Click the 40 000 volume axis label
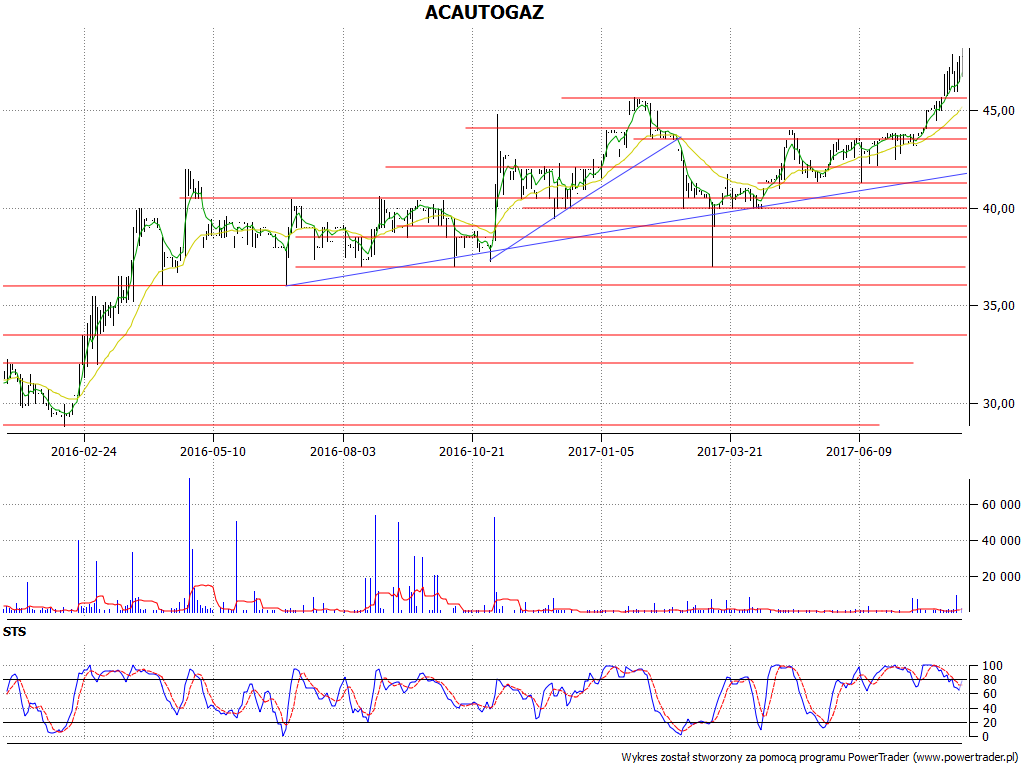Image resolution: width=1024 pixels, height=768 pixels. [1000, 541]
